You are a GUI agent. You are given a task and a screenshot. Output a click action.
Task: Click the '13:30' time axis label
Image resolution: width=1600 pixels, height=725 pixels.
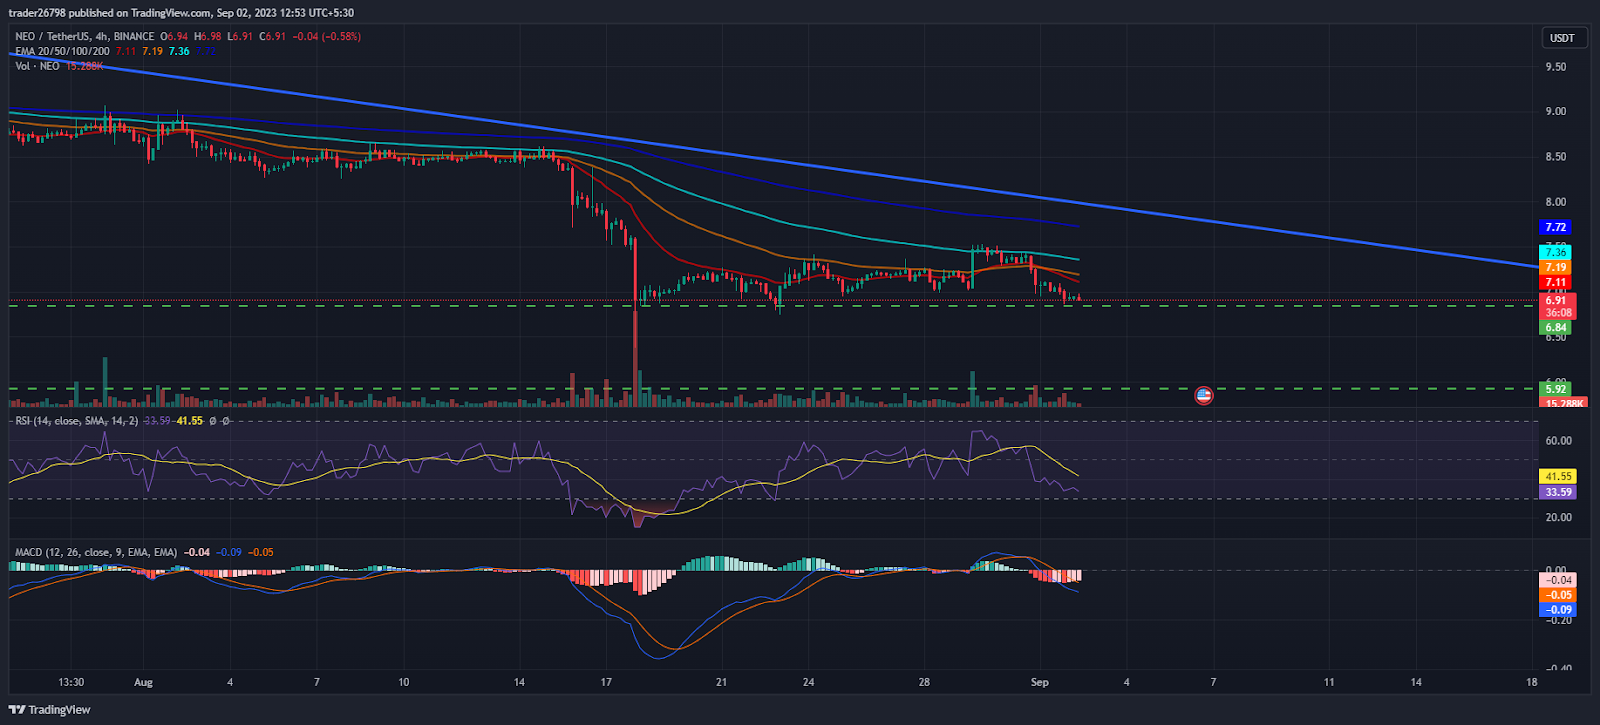(x=71, y=682)
